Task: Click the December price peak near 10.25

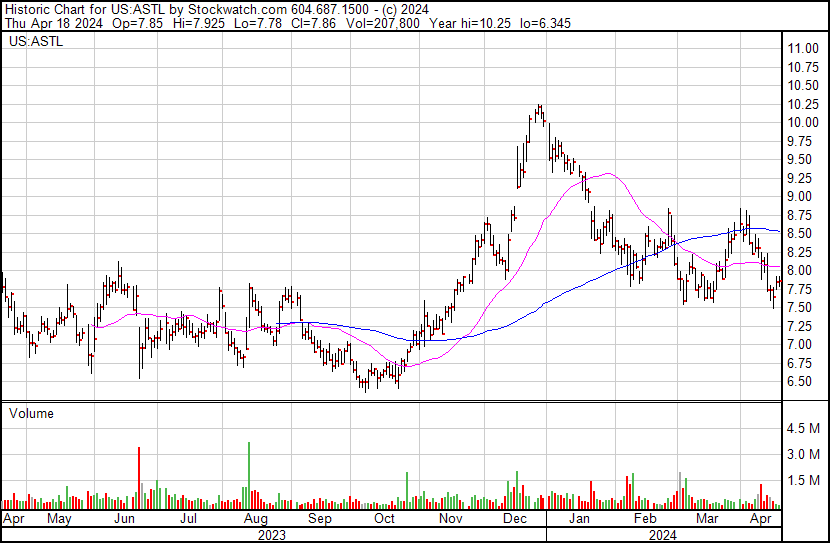Action: (539, 107)
